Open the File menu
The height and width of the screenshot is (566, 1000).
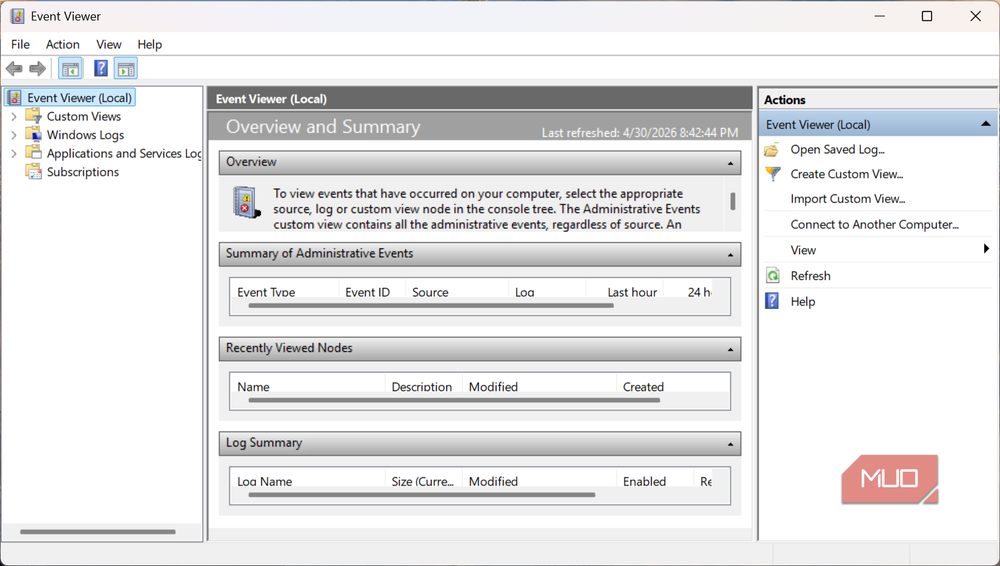[20, 44]
